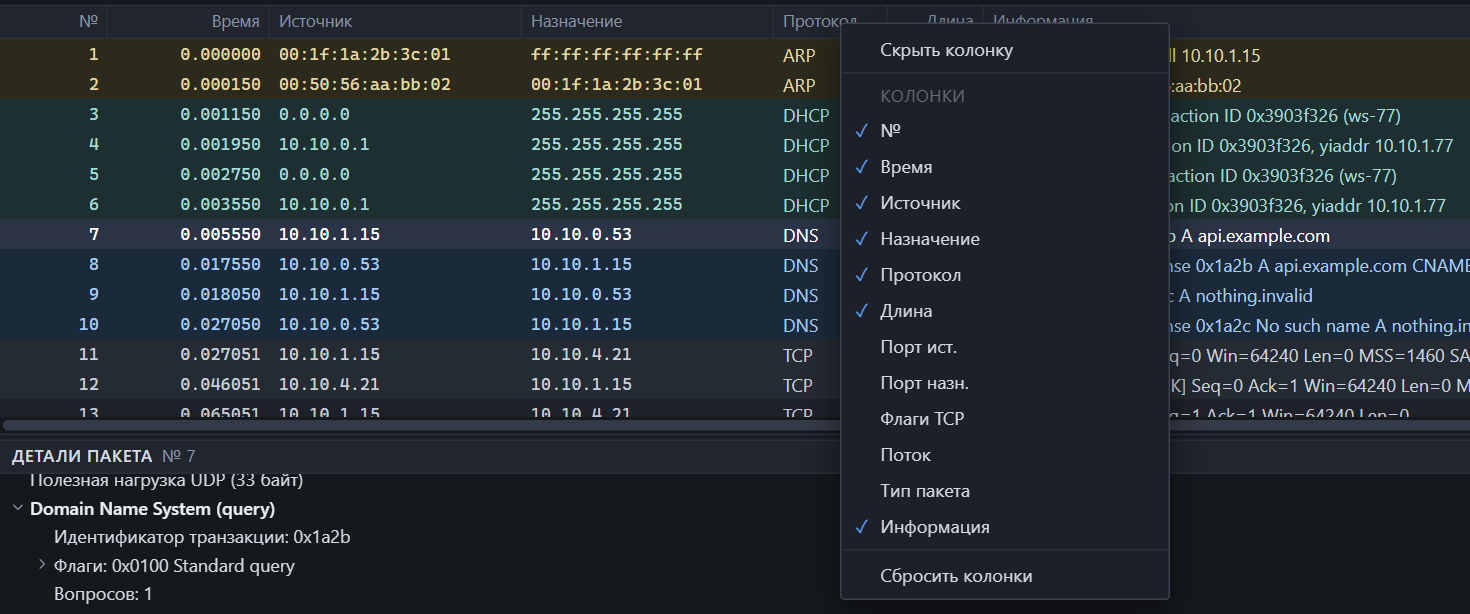The image size is (1470, 614).
Task: Uncheck the '№' column in the menu
Action: tap(1005, 130)
